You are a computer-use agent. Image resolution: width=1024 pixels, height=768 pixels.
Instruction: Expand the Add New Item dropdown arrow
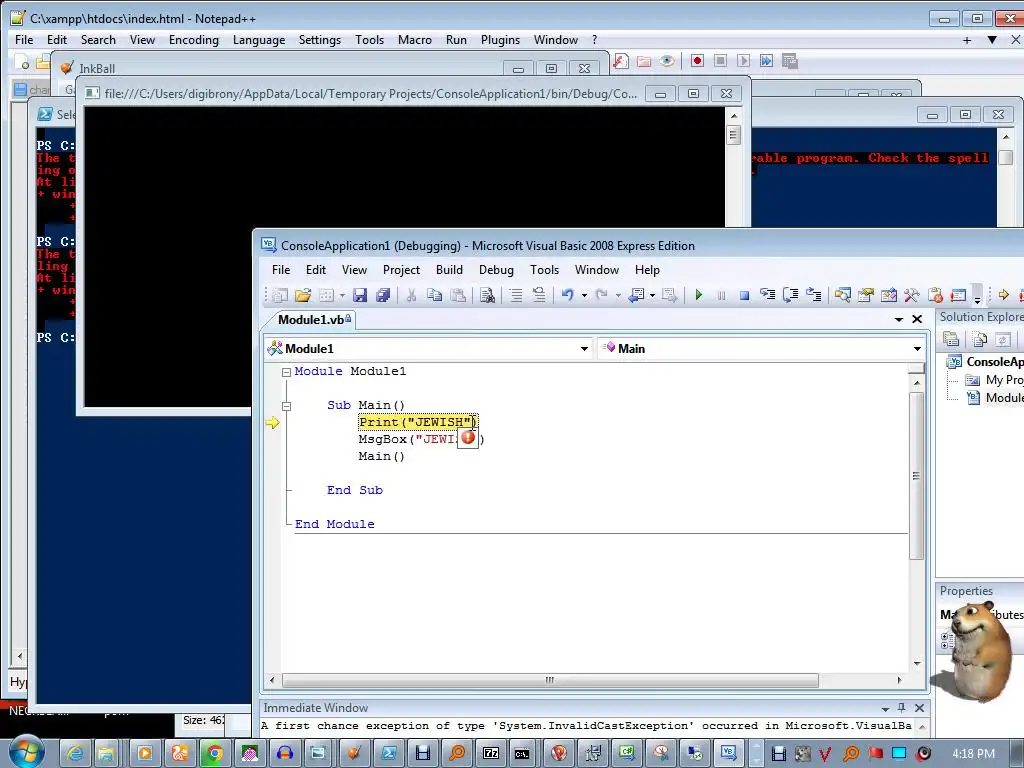[342, 296]
